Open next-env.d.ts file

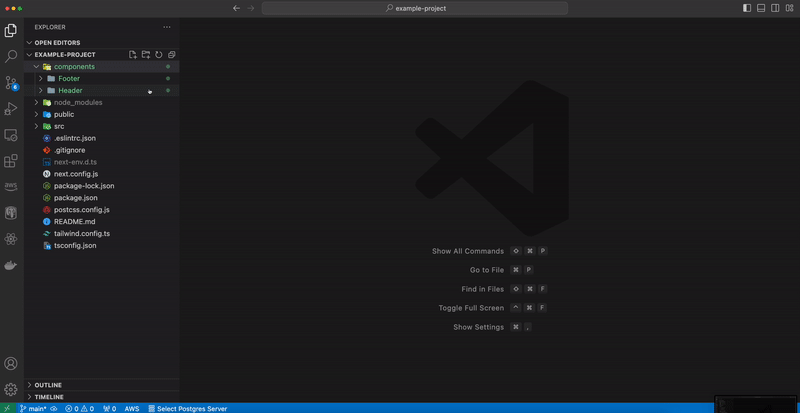coord(102,162)
